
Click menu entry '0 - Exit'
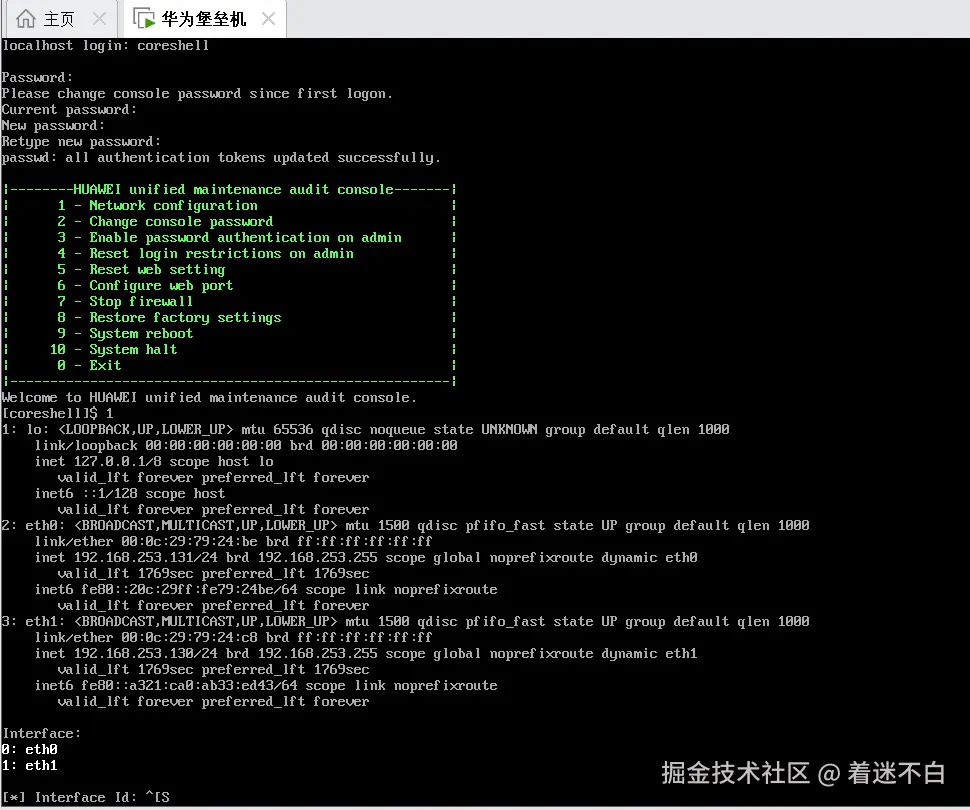pyautogui.click(x=89, y=366)
